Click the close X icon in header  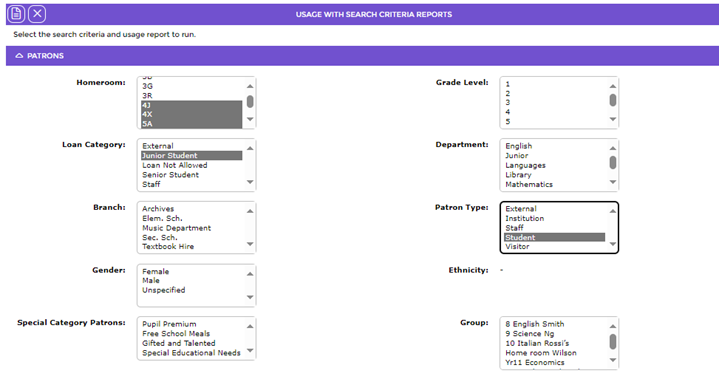pos(37,14)
